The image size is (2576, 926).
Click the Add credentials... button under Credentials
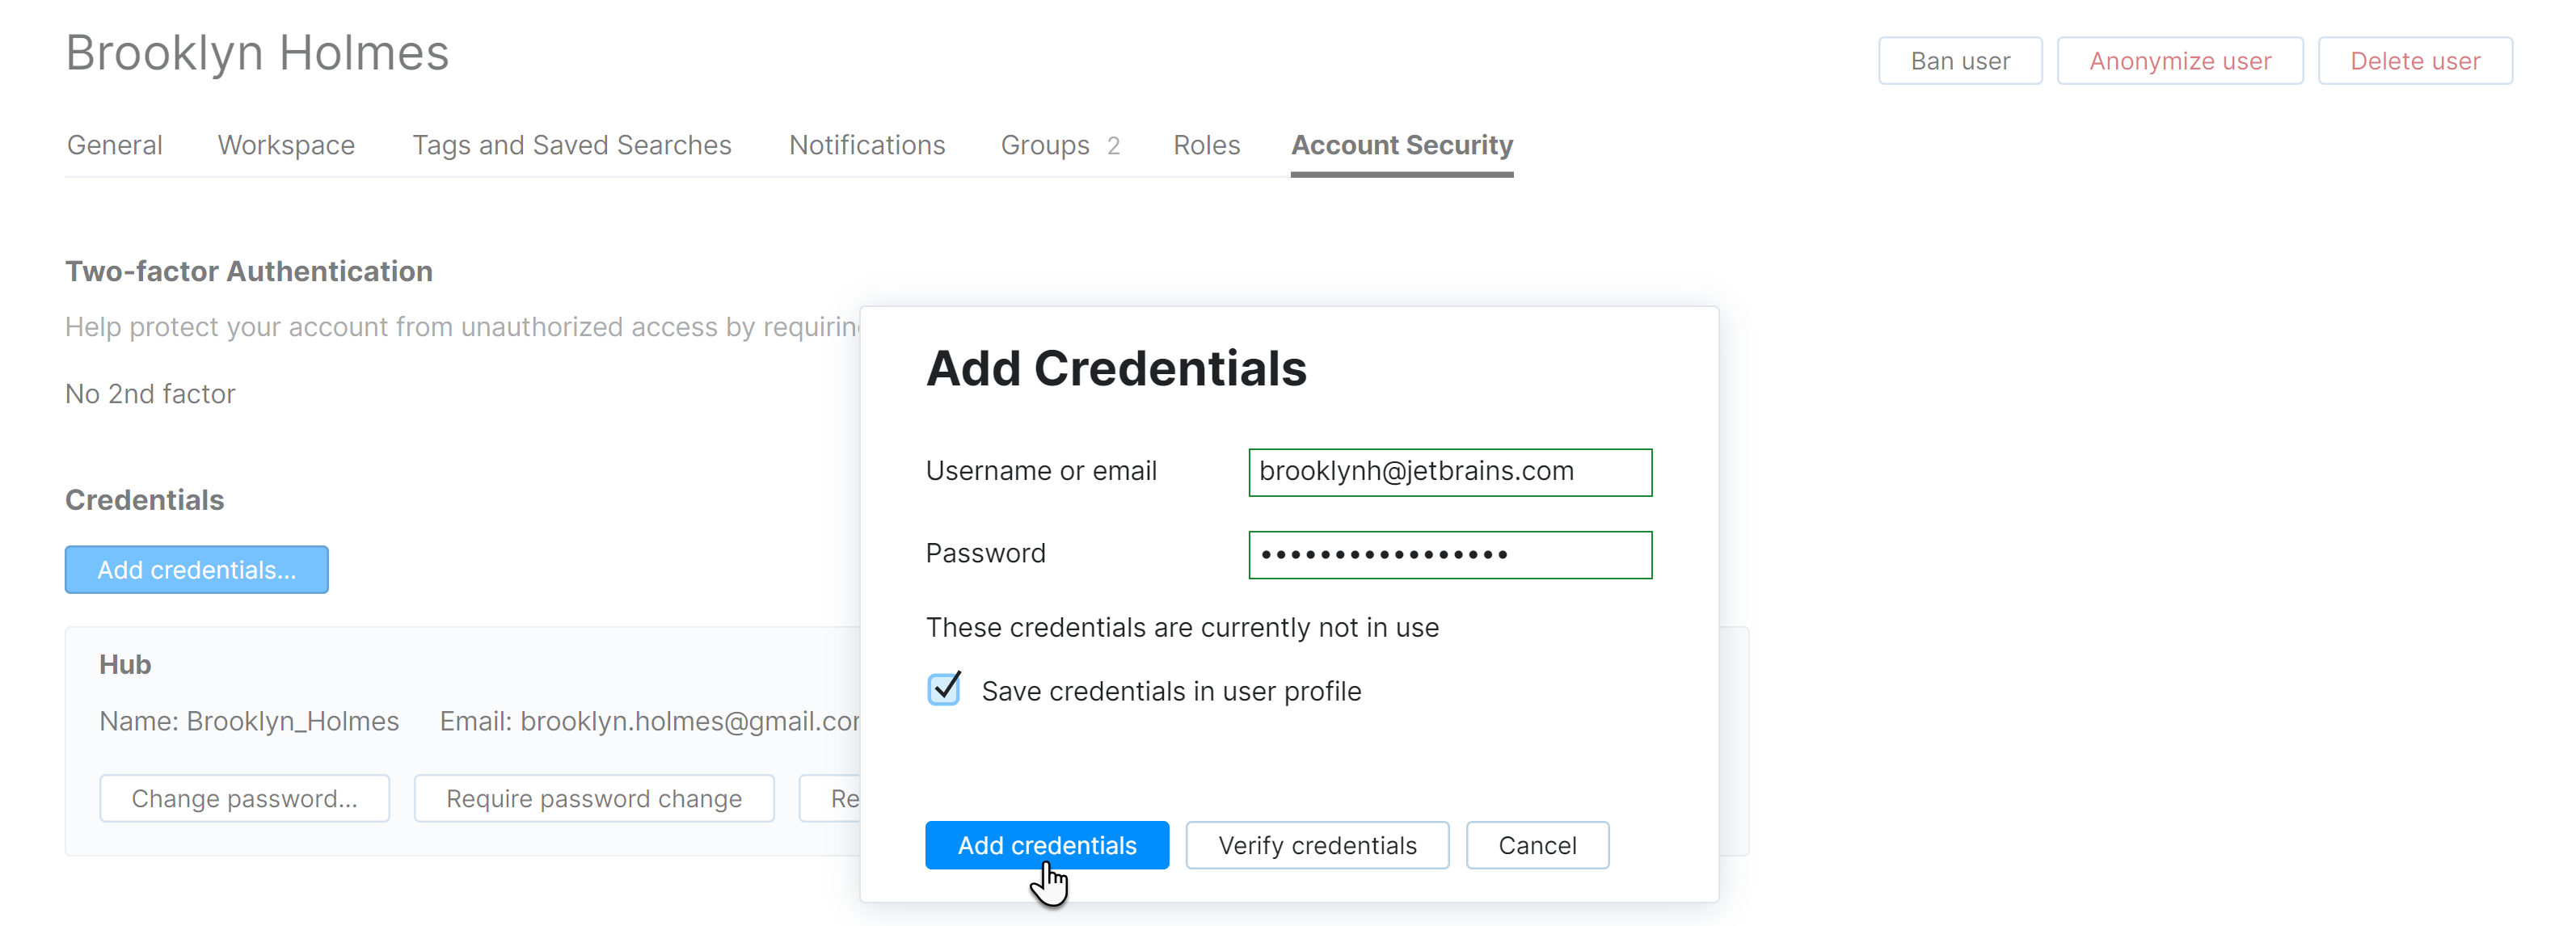click(196, 569)
